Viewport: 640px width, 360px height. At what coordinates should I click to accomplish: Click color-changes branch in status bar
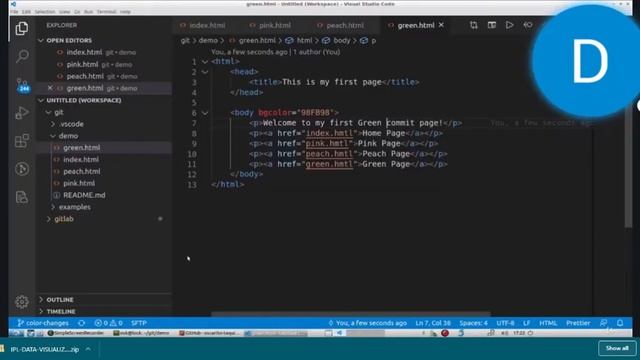coord(43,323)
